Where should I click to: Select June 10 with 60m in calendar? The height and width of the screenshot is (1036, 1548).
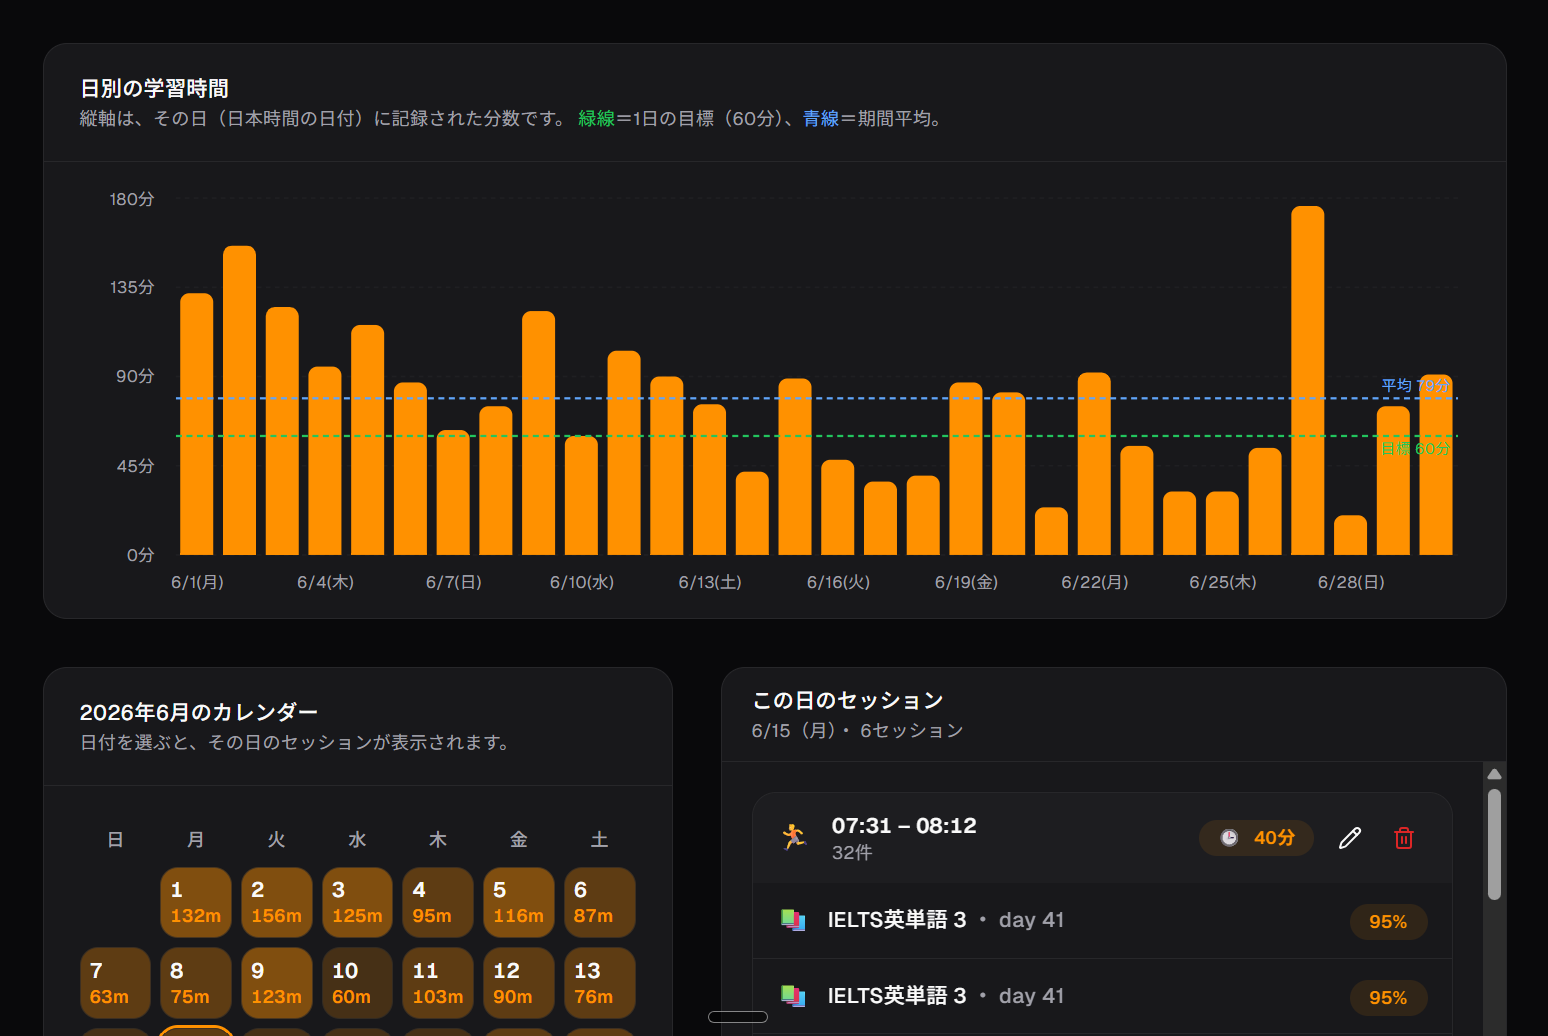pos(357,983)
